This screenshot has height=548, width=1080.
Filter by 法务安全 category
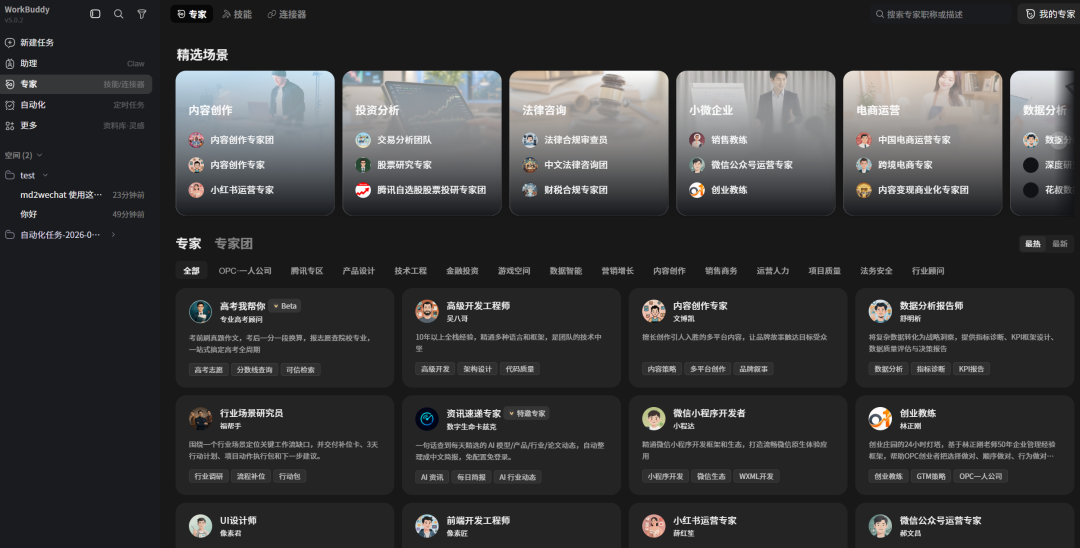876,271
